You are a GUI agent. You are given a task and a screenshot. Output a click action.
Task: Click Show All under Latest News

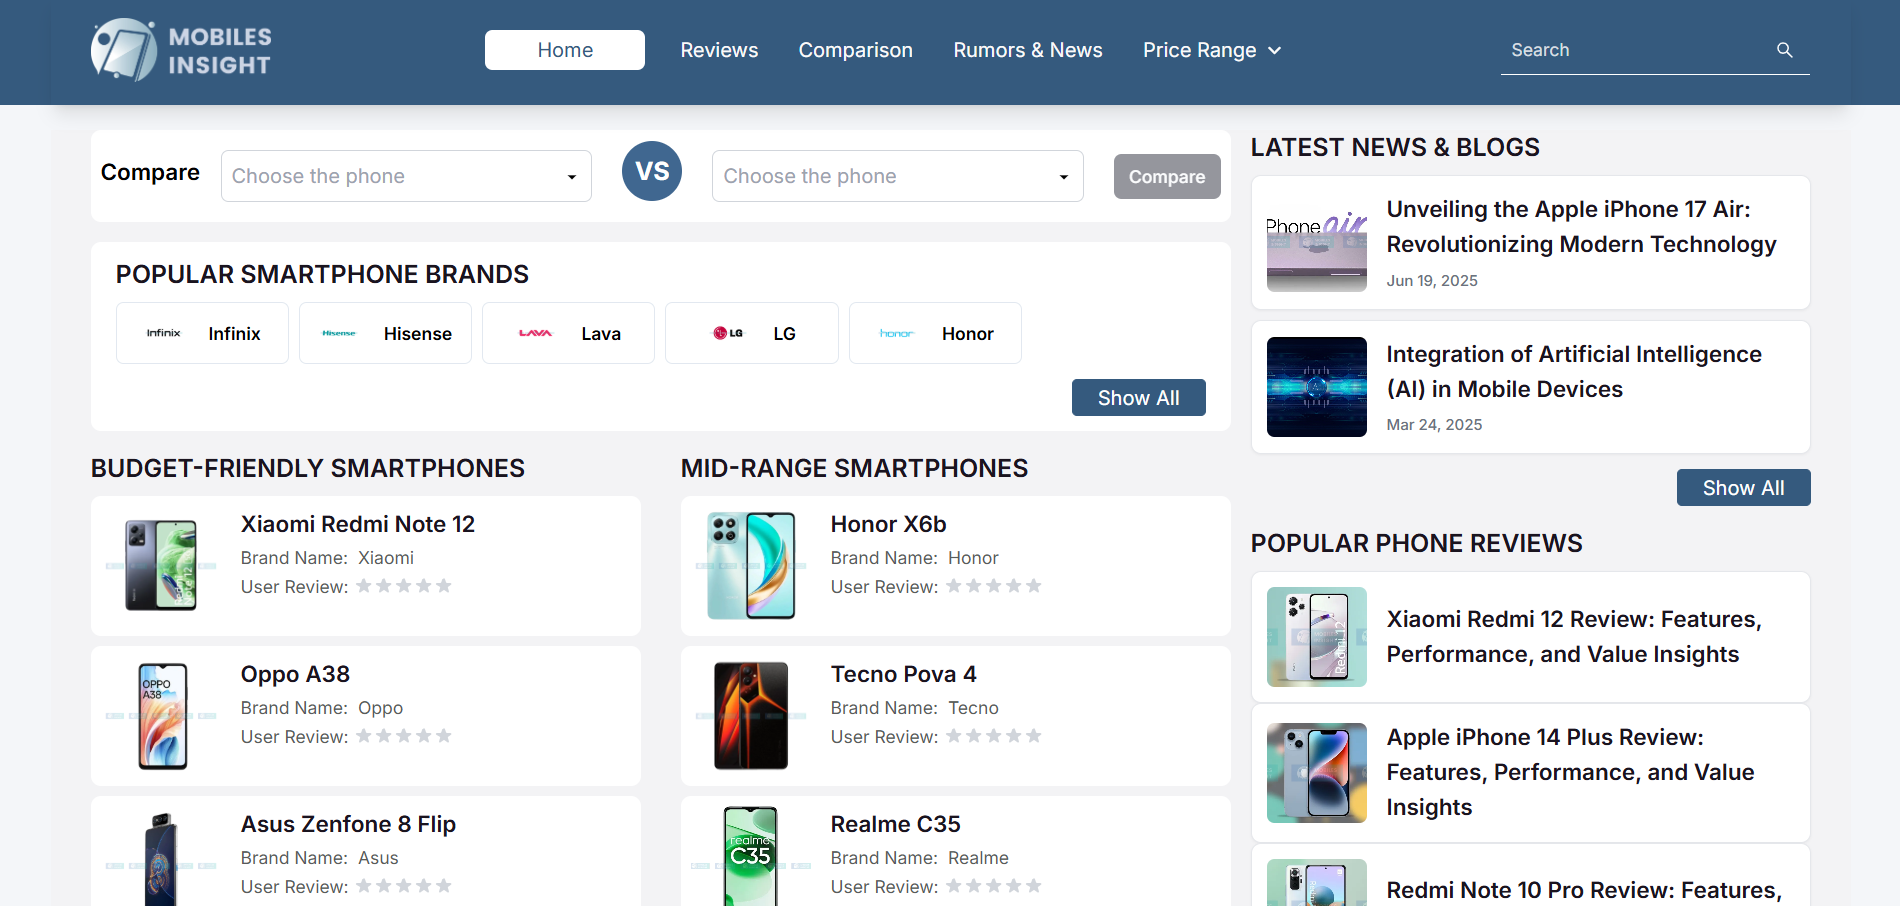[x=1744, y=488]
